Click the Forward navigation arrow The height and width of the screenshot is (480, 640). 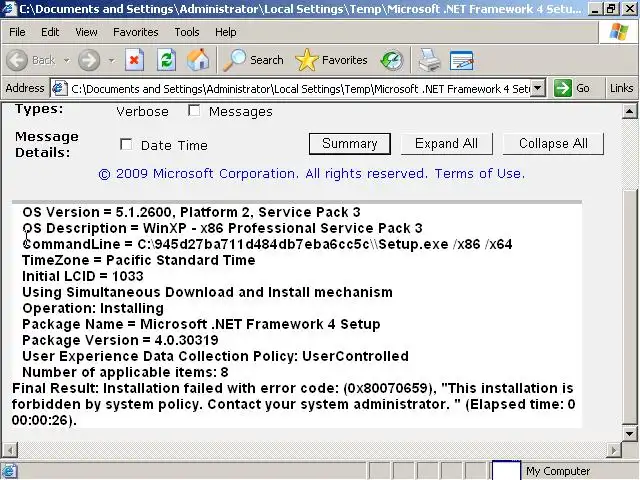[89, 60]
